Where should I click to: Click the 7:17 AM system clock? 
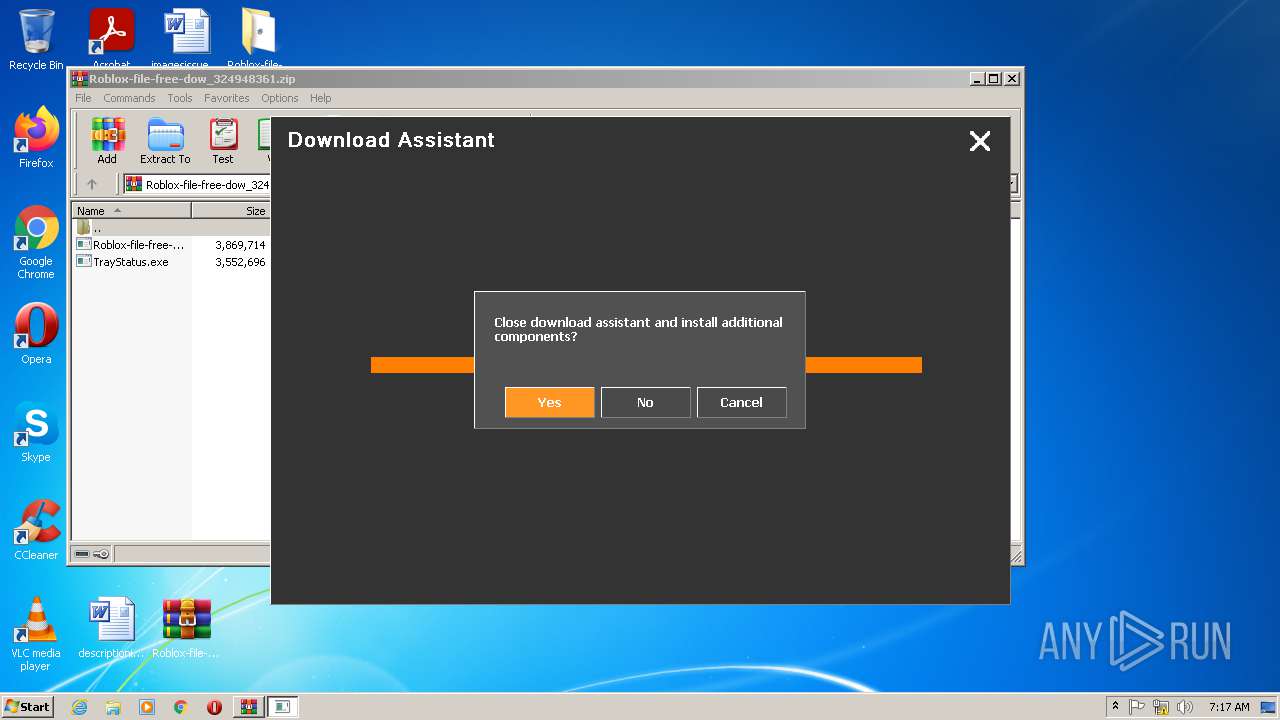tap(1229, 707)
